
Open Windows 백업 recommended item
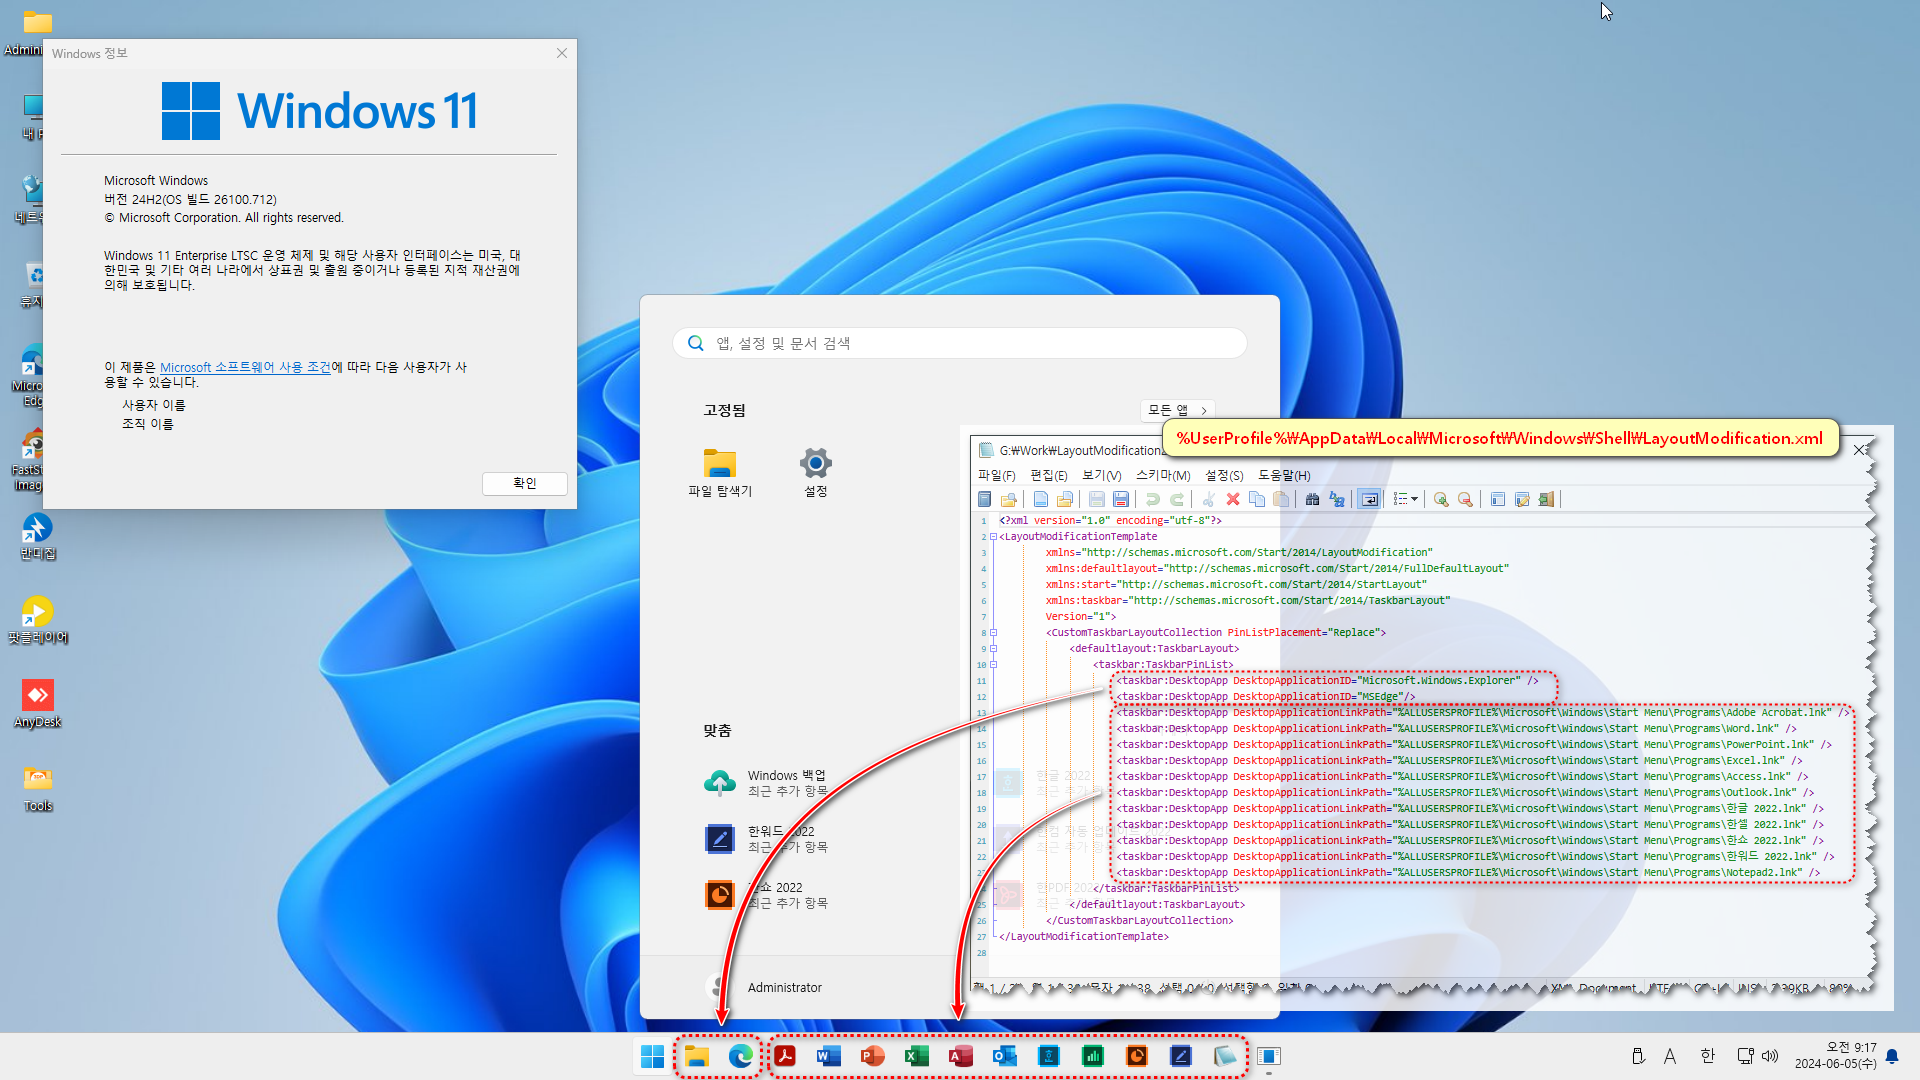pyautogui.click(x=767, y=783)
